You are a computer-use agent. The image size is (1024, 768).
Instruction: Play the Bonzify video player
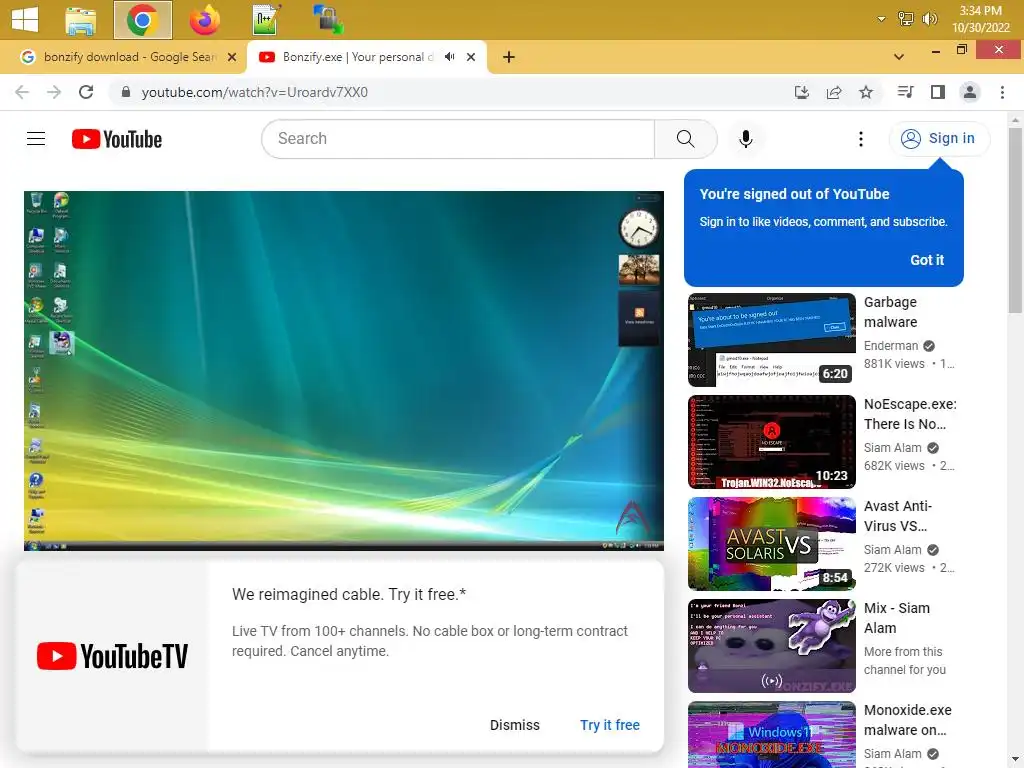(344, 370)
